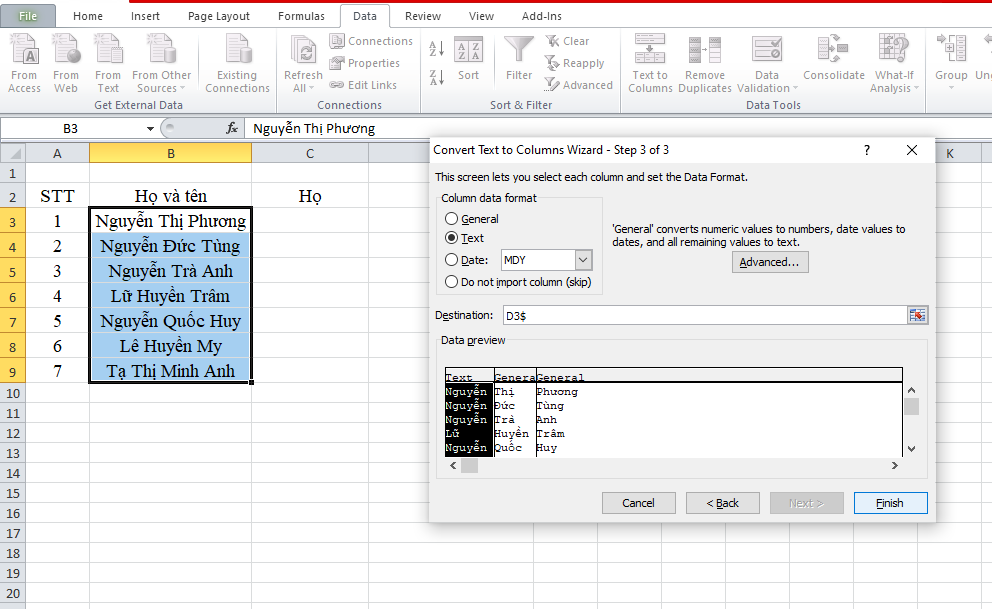Viewport: 992px width, 609px height.
Task: Click Edit Links in Connections group
Action: 363,85
